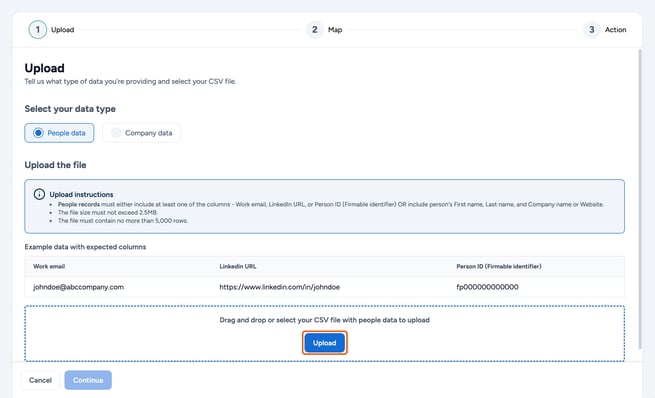Click the Select your data type heading
The height and width of the screenshot is (398, 655).
pyautogui.click(x=70, y=109)
